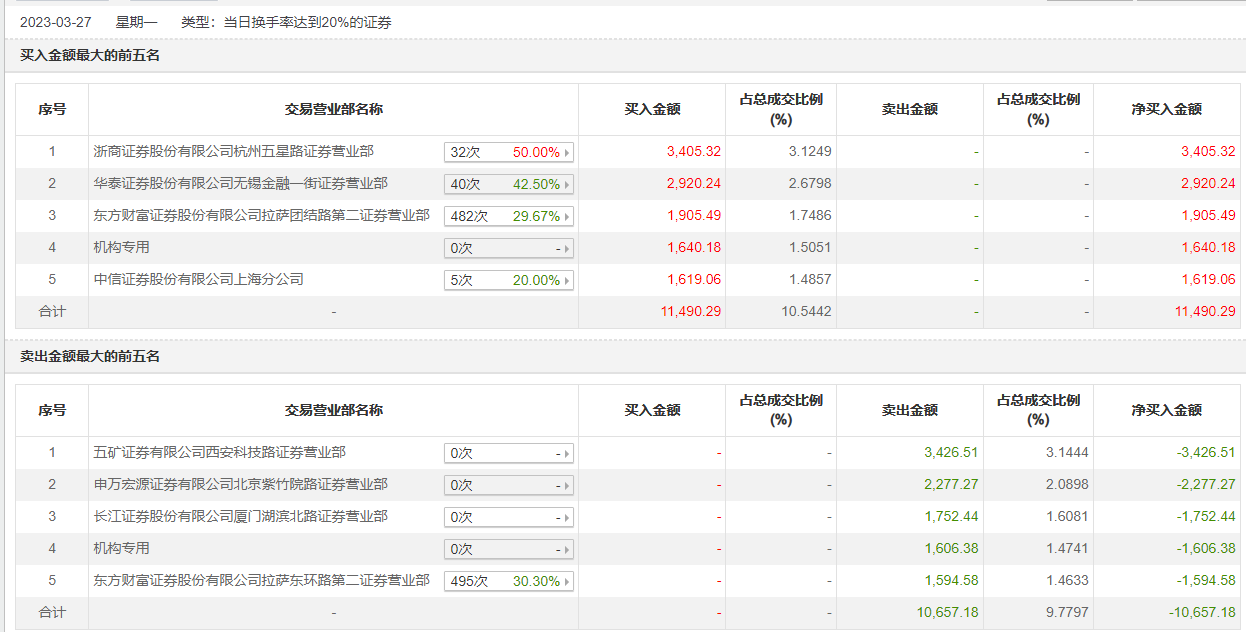The height and width of the screenshot is (632, 1246).
Task: Click arrow icon in 五矿证券 0次 box
Action: tap(567, 454)
